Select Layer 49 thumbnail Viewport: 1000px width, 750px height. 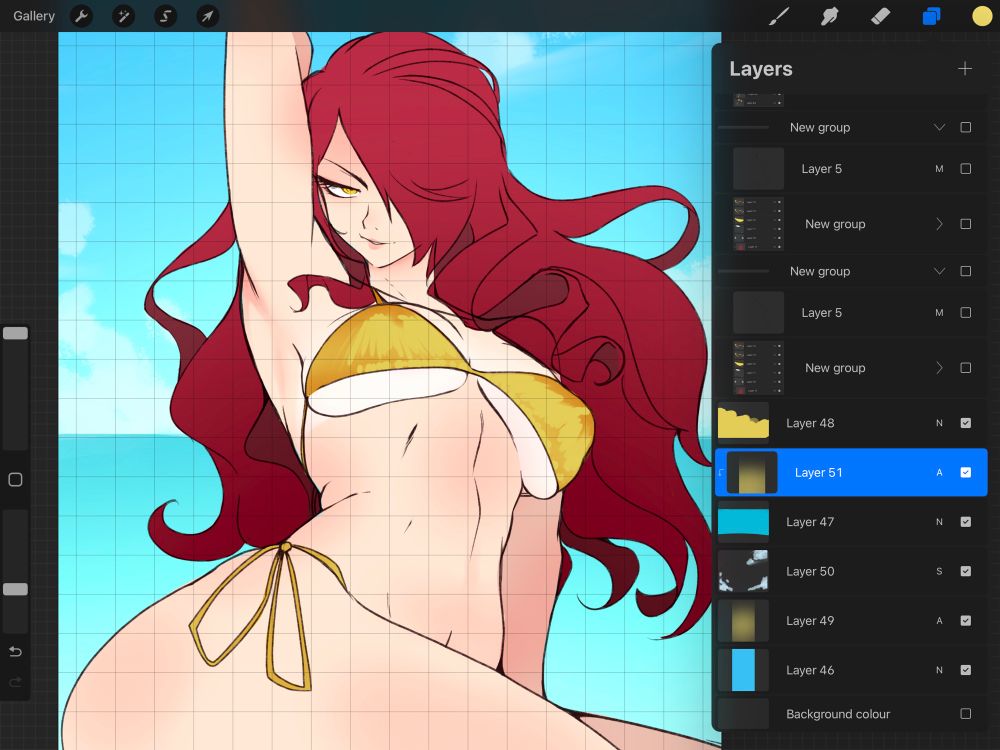tap(743, 621)
